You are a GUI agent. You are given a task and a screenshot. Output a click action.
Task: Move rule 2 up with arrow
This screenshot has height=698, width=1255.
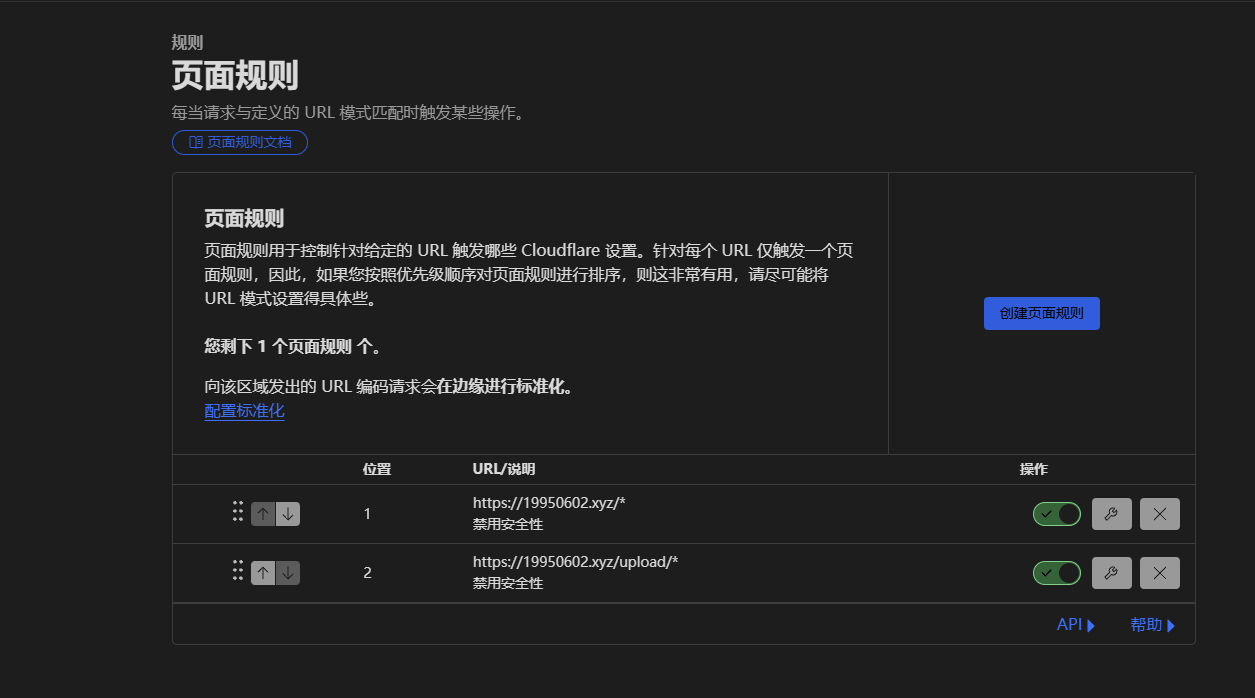[x=263, y=573]
